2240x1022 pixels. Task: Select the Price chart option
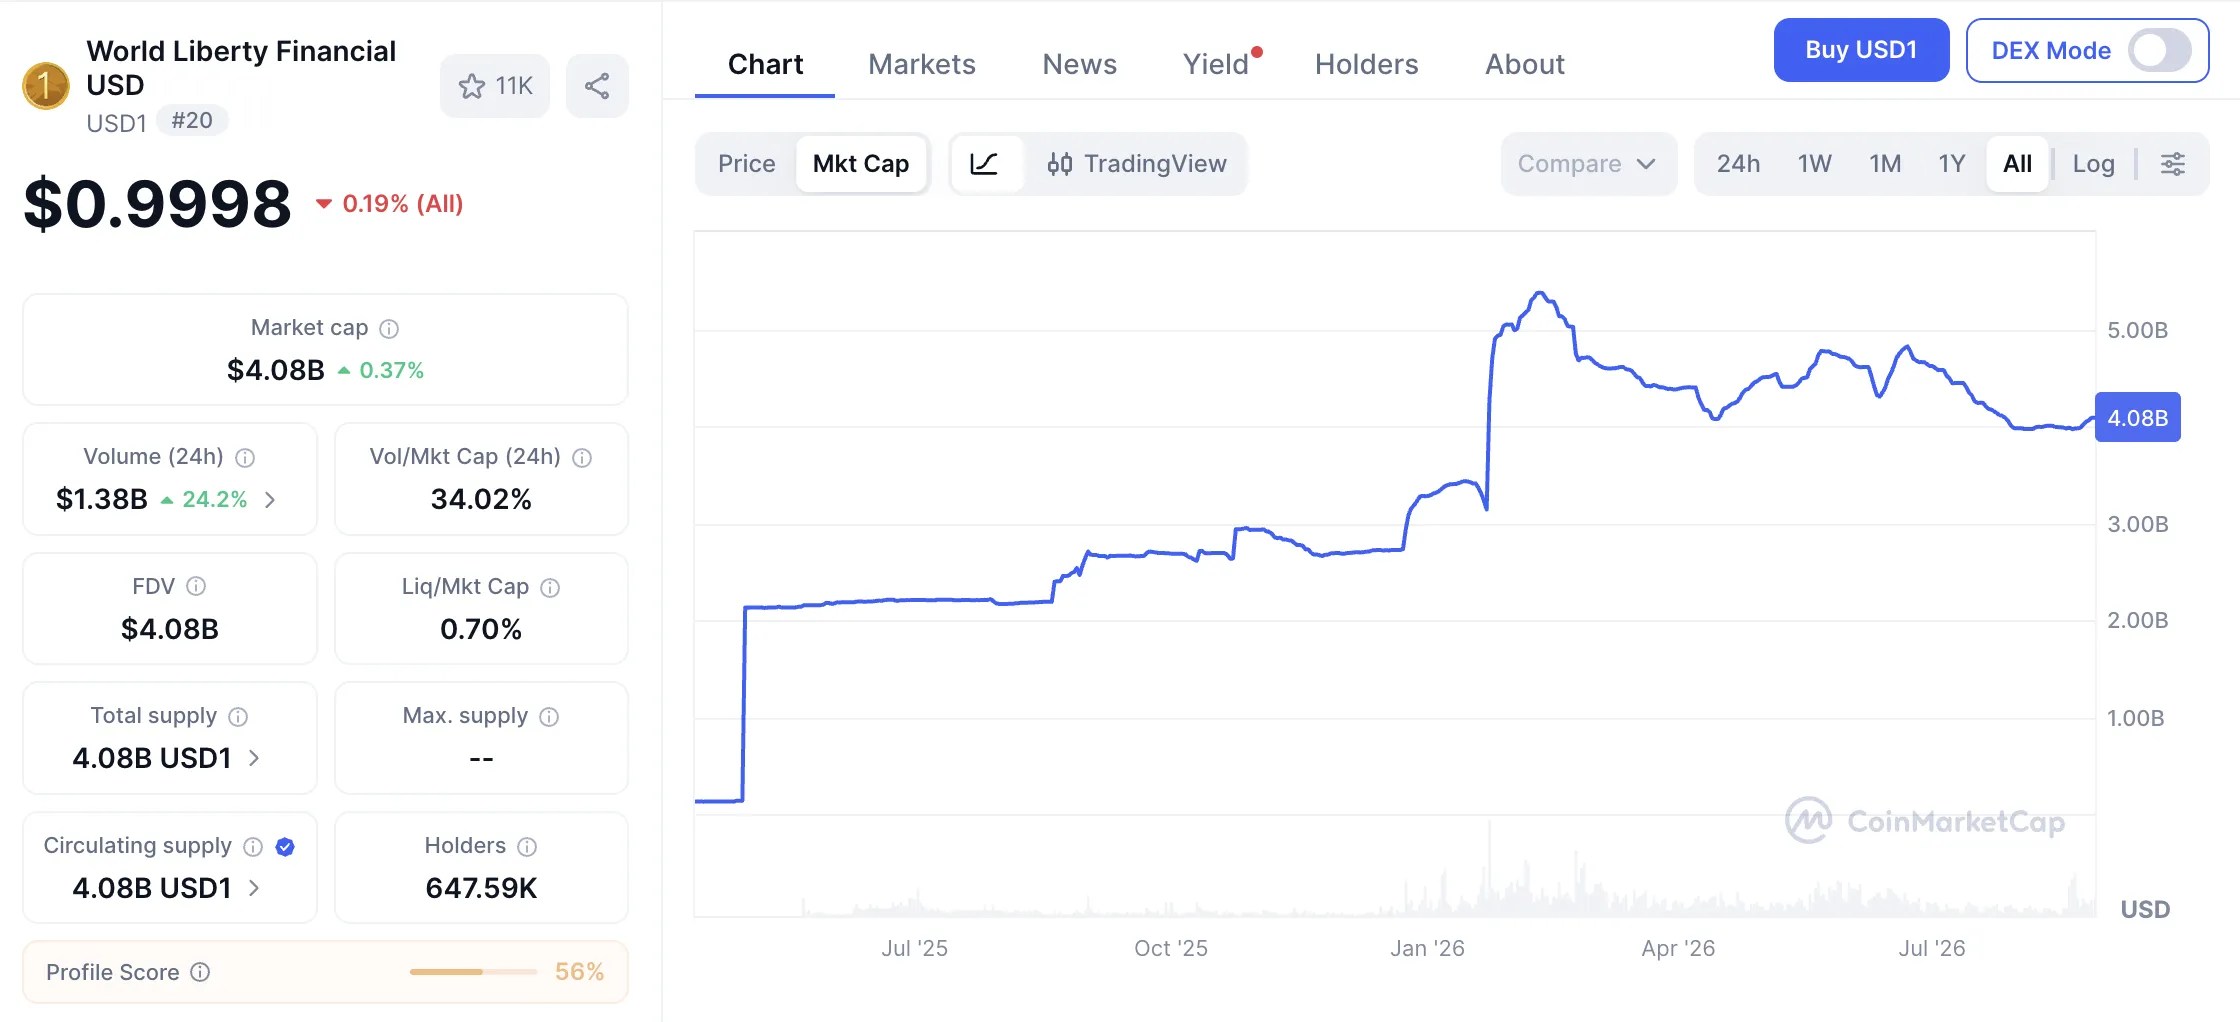[747, 164]
